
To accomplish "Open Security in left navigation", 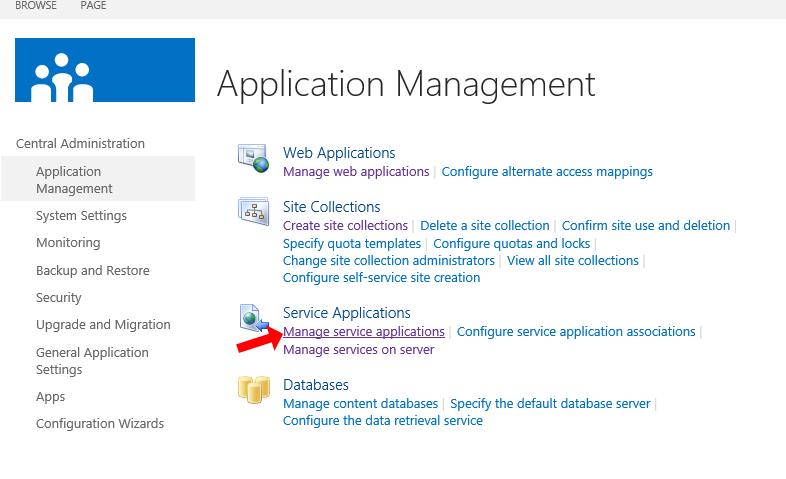I will 59,298.
